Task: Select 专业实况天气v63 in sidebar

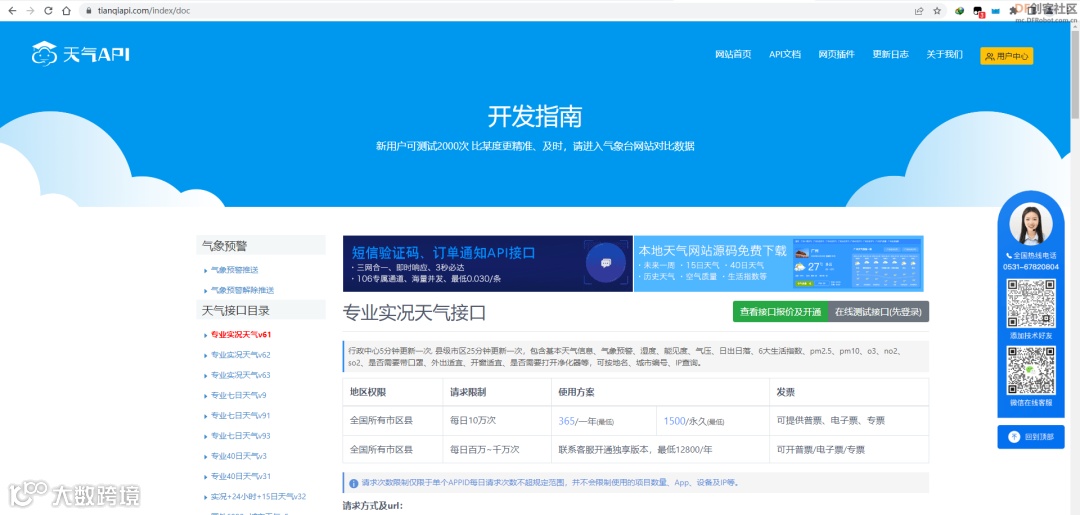Action: pyautogui.click(x=240, y=375)
